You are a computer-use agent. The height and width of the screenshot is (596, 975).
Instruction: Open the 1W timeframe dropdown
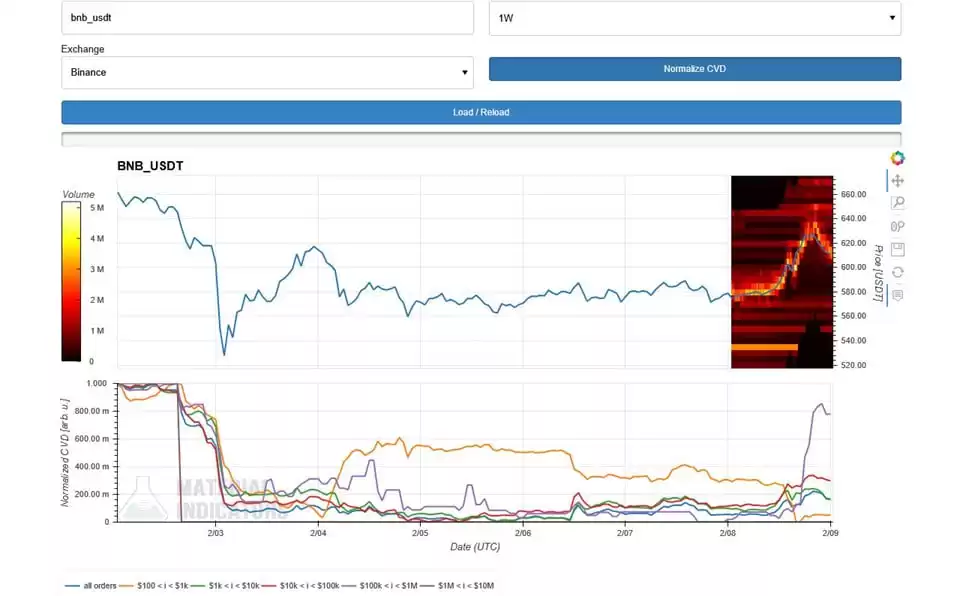pos(695,18)
